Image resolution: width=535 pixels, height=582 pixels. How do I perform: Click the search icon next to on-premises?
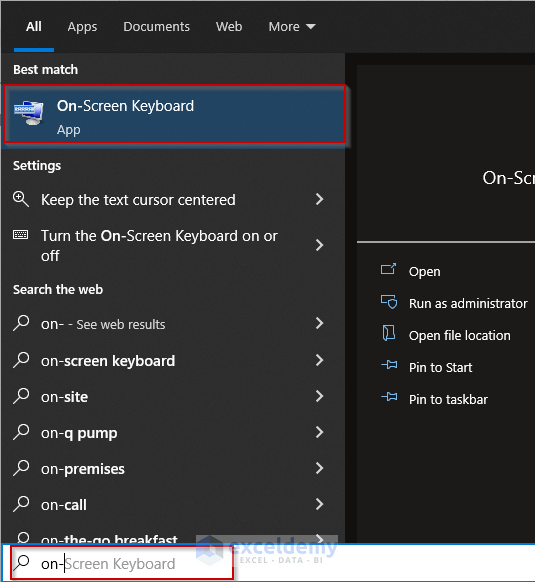click(x=21, y=468)
